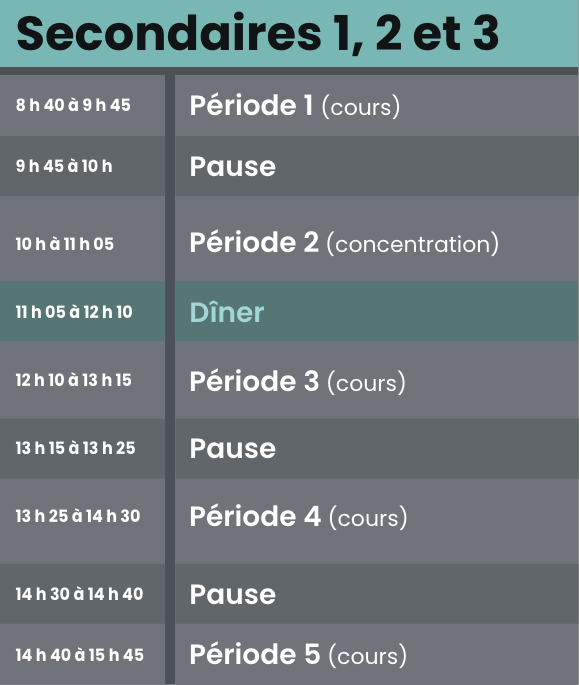This screenshot has height=685, width=579.
Task: Click the 14 h 30 à 14 h 40 time cell
Action: click(x=82, y=594)
